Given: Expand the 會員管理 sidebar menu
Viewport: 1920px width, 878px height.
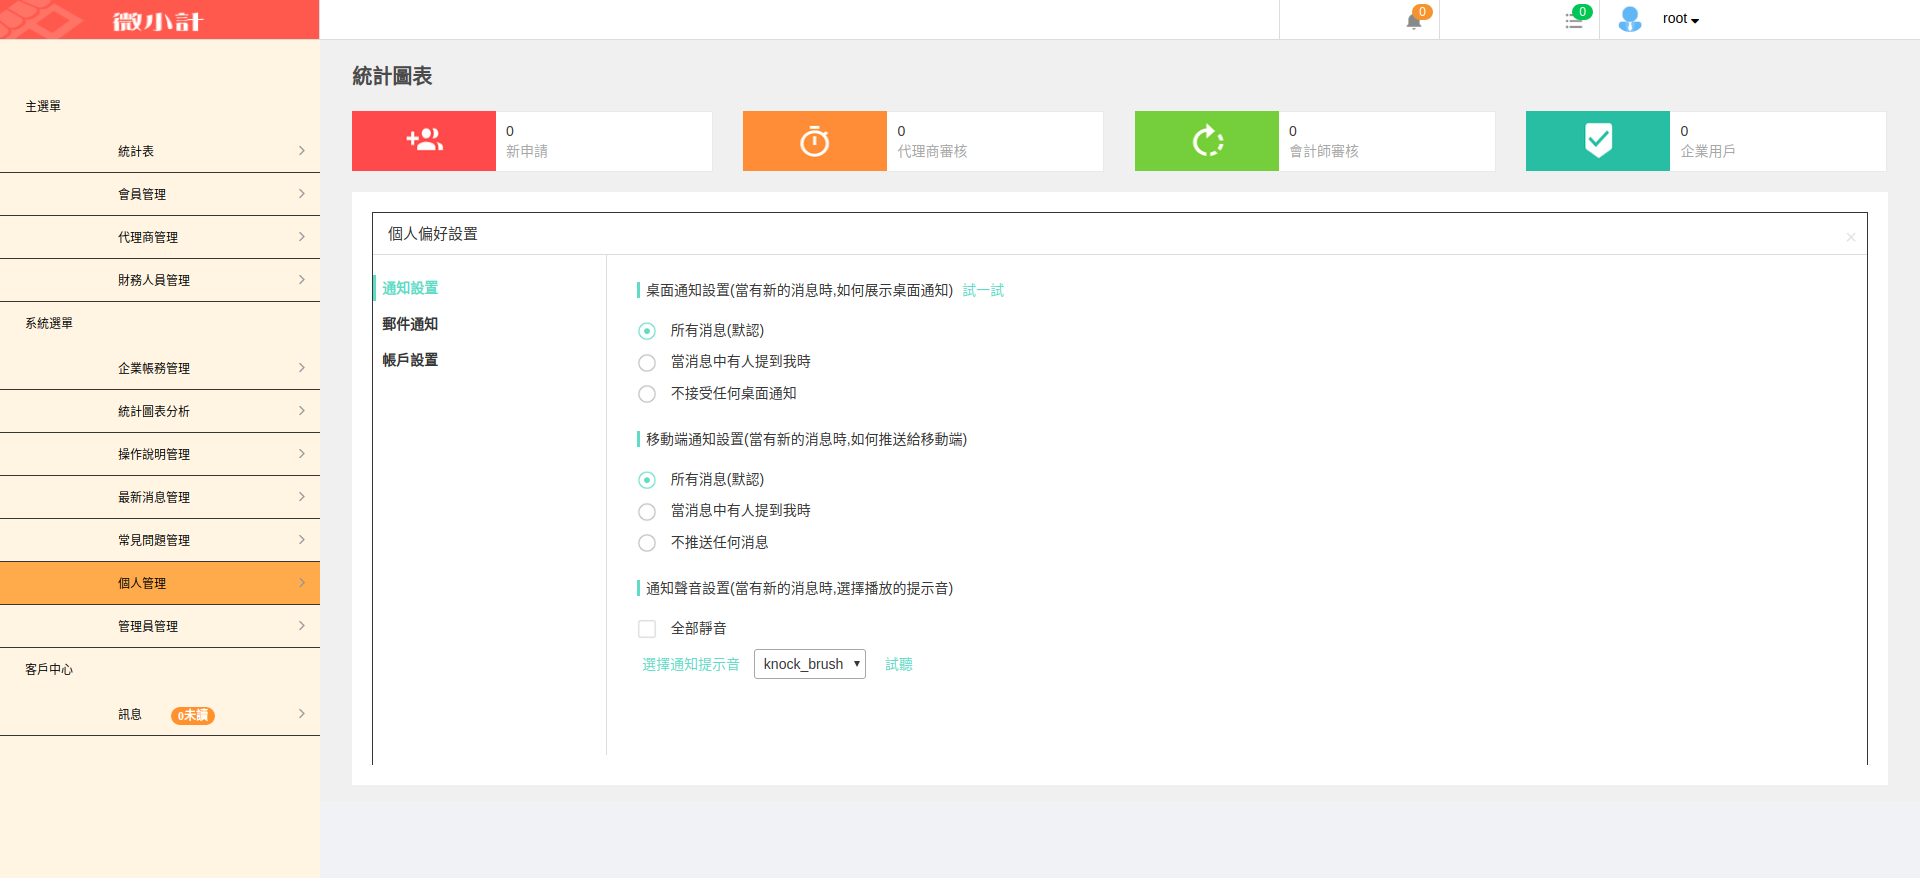Looking at the screenshot, I should (160, 194).
